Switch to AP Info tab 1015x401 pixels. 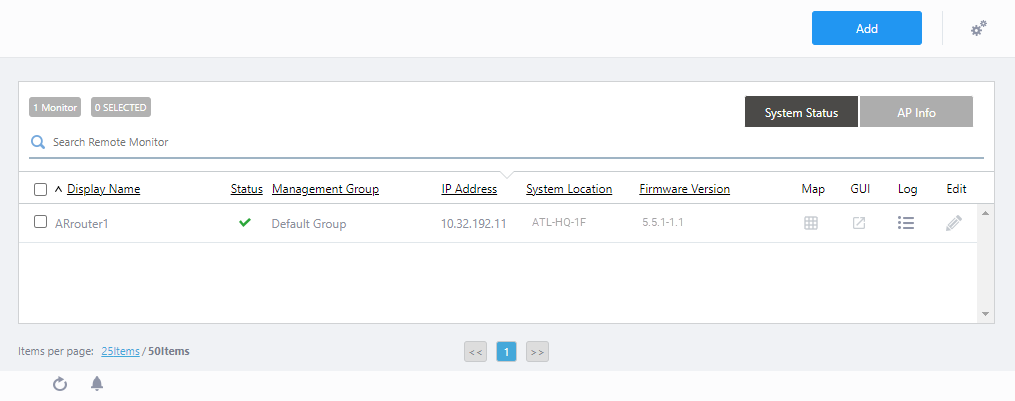pos(916,112)
